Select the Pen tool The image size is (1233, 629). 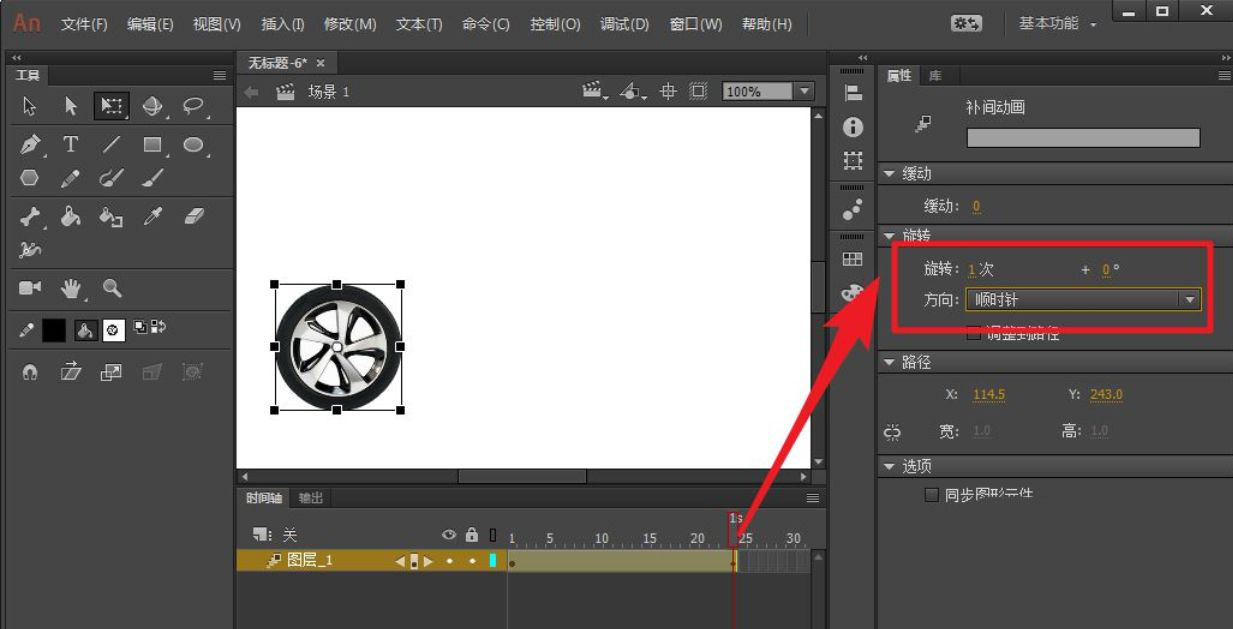[x=30, y=145]
